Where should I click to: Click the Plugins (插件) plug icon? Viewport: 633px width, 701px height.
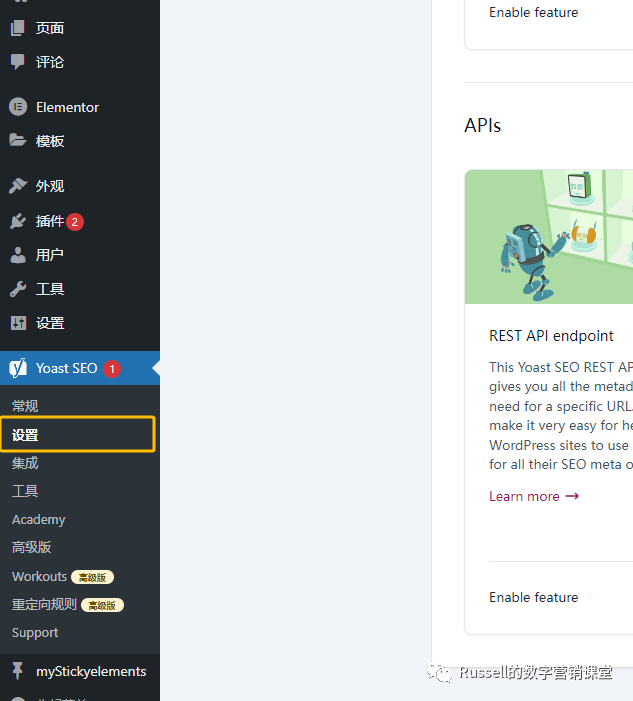click(x=18, y=221)
